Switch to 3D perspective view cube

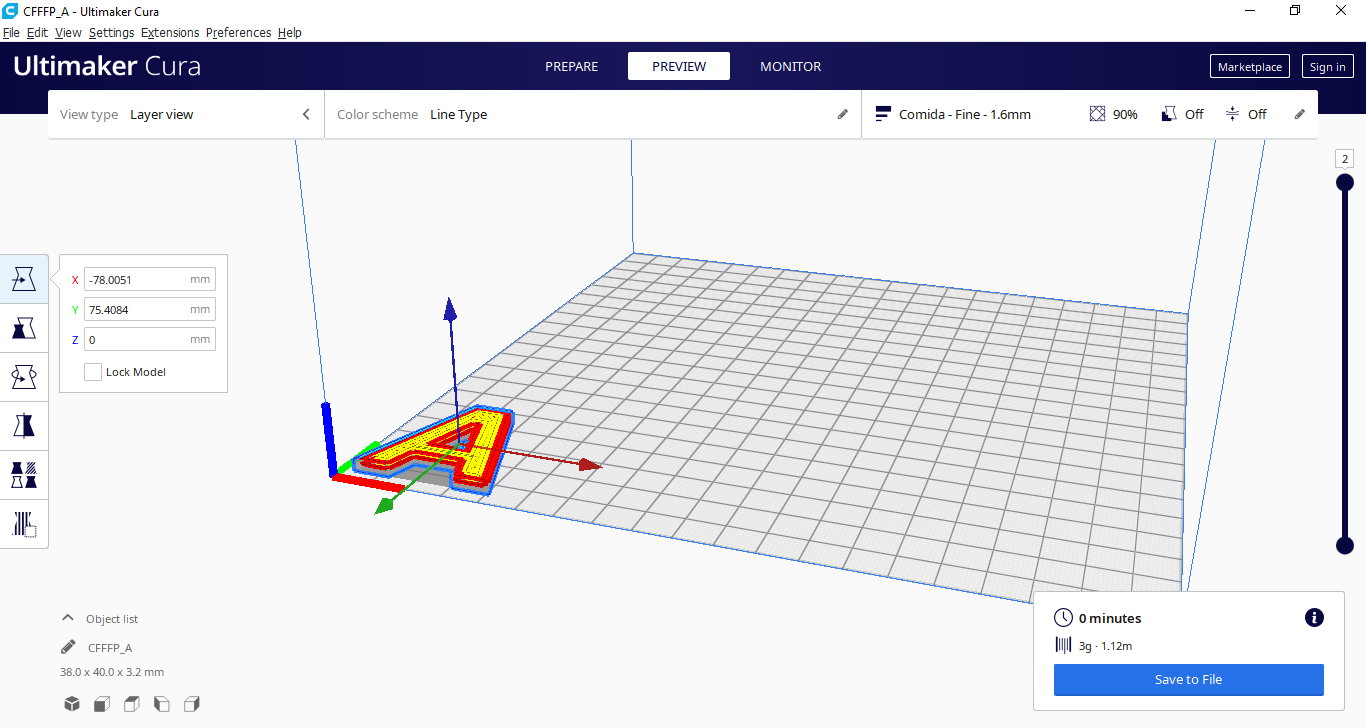(x=72, y=704)
